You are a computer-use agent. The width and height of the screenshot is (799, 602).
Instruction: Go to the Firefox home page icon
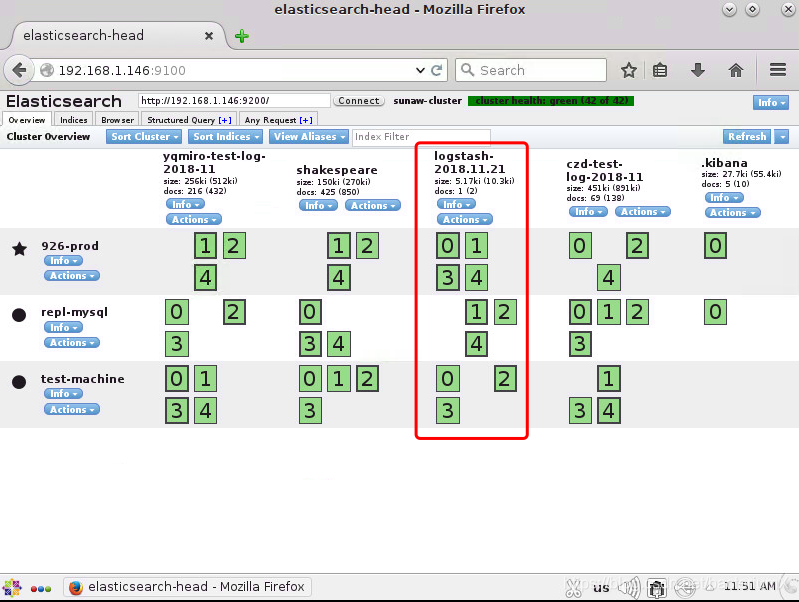coord(735,70)
